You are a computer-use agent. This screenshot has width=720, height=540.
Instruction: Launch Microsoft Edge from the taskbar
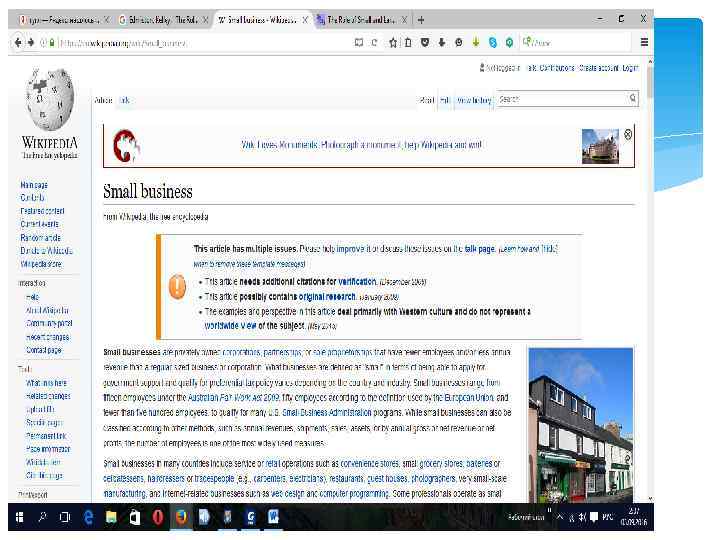pyautogui.click(x=89, y=518)
